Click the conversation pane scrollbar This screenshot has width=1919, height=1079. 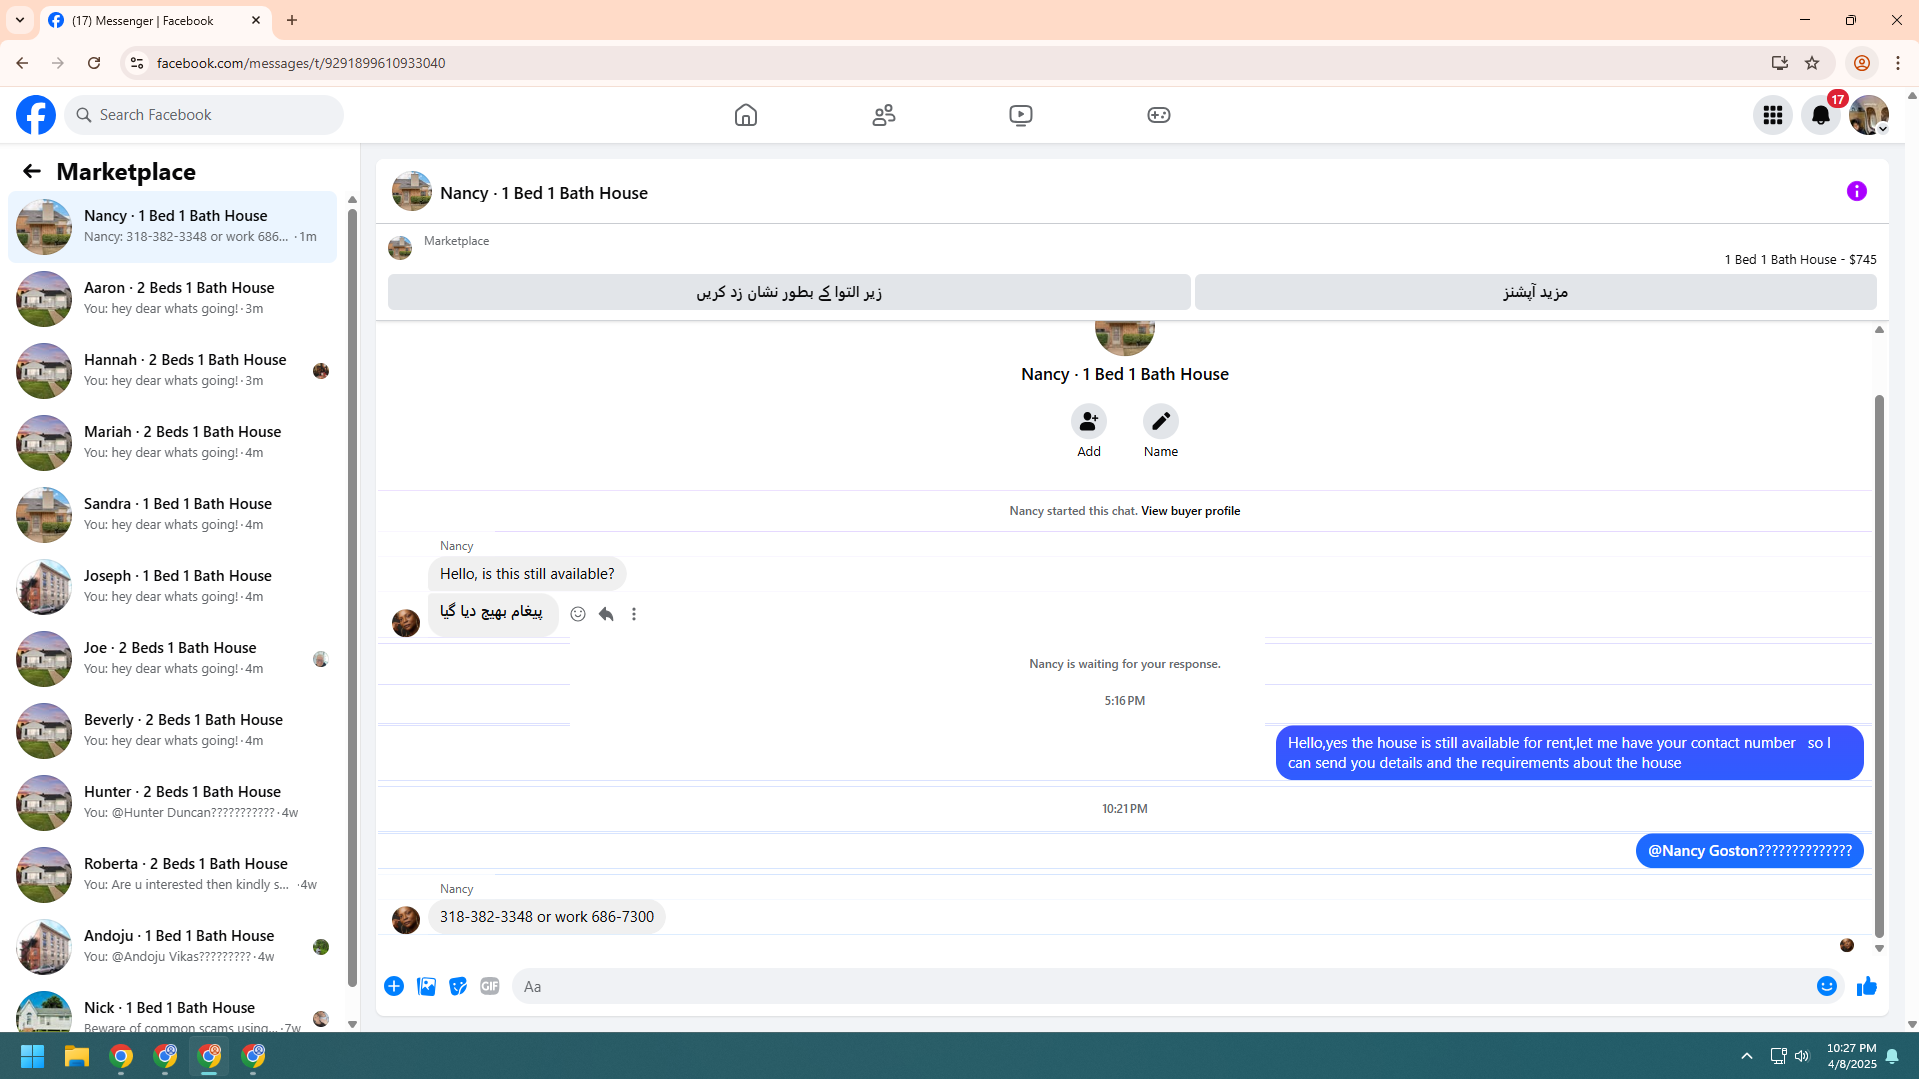[x=1879, y=665]
